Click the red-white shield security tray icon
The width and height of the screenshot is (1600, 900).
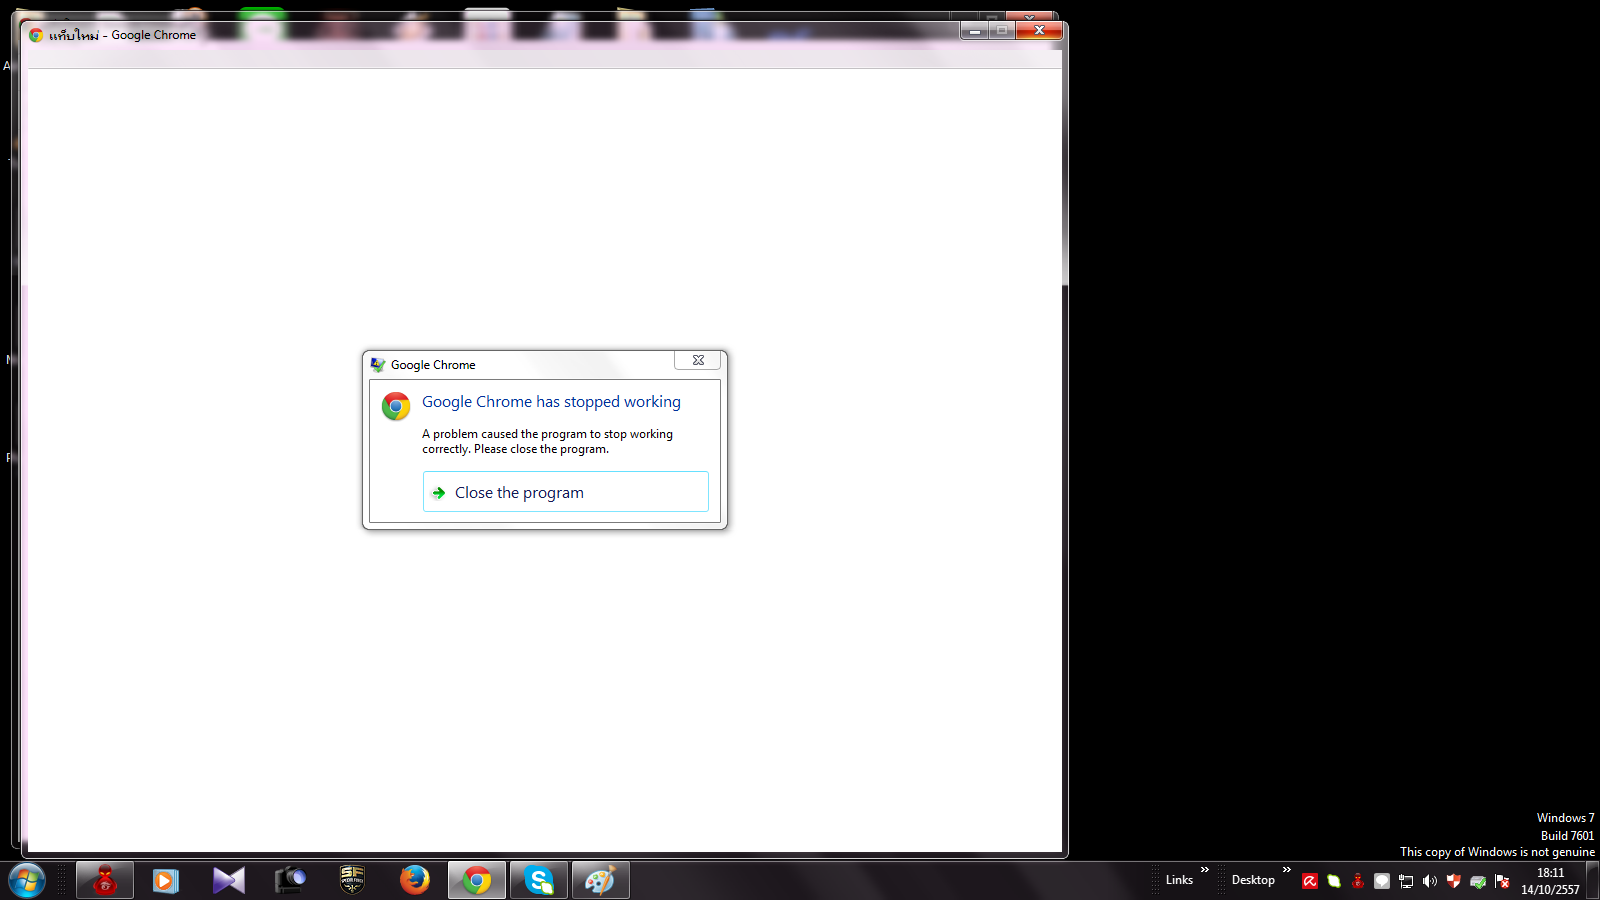pos(1454,881)
